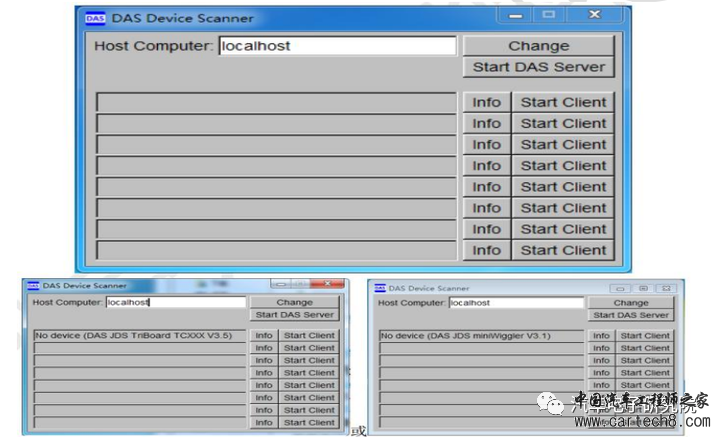Click Info on the fourth row of the large window

(487, 166)
